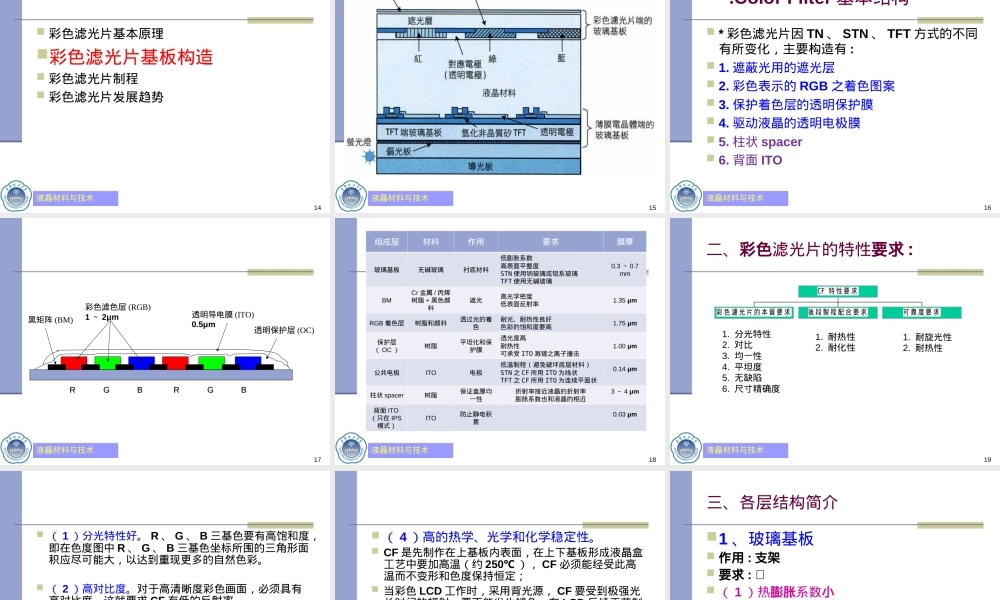Click the bullet 彩色滤光片制程

[x=93, y=78]
